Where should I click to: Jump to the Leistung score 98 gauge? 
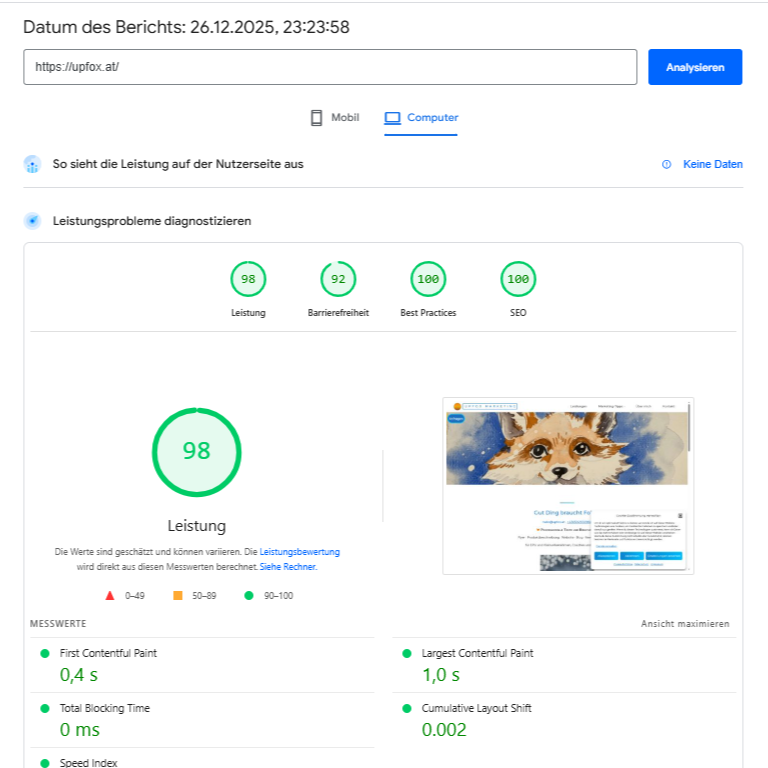[248, 280]
